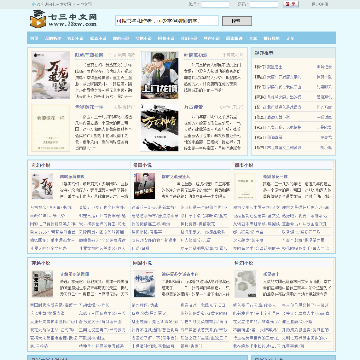This screenshot has width=360, height=360.
Task: Click the search button beside the search box
Action: pos(237,21)
